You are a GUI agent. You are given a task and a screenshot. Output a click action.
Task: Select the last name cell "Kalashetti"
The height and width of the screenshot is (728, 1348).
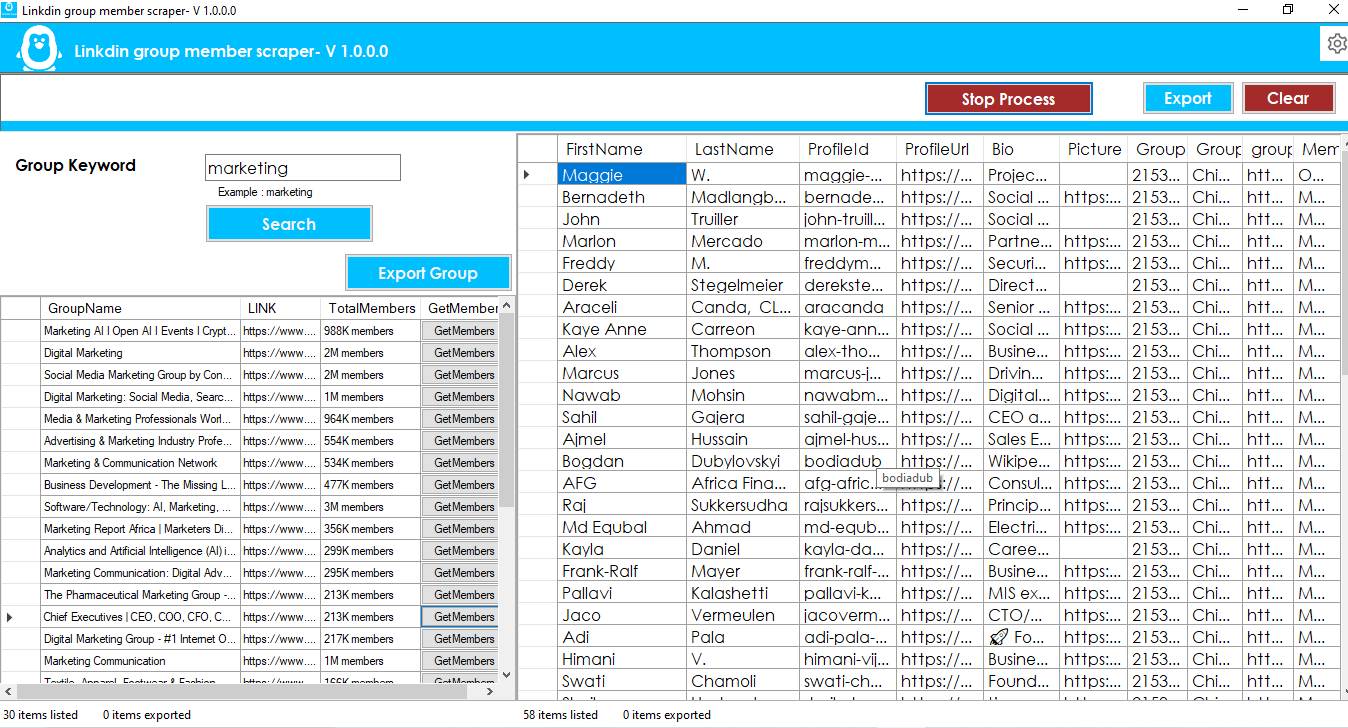tap(743, 593)
